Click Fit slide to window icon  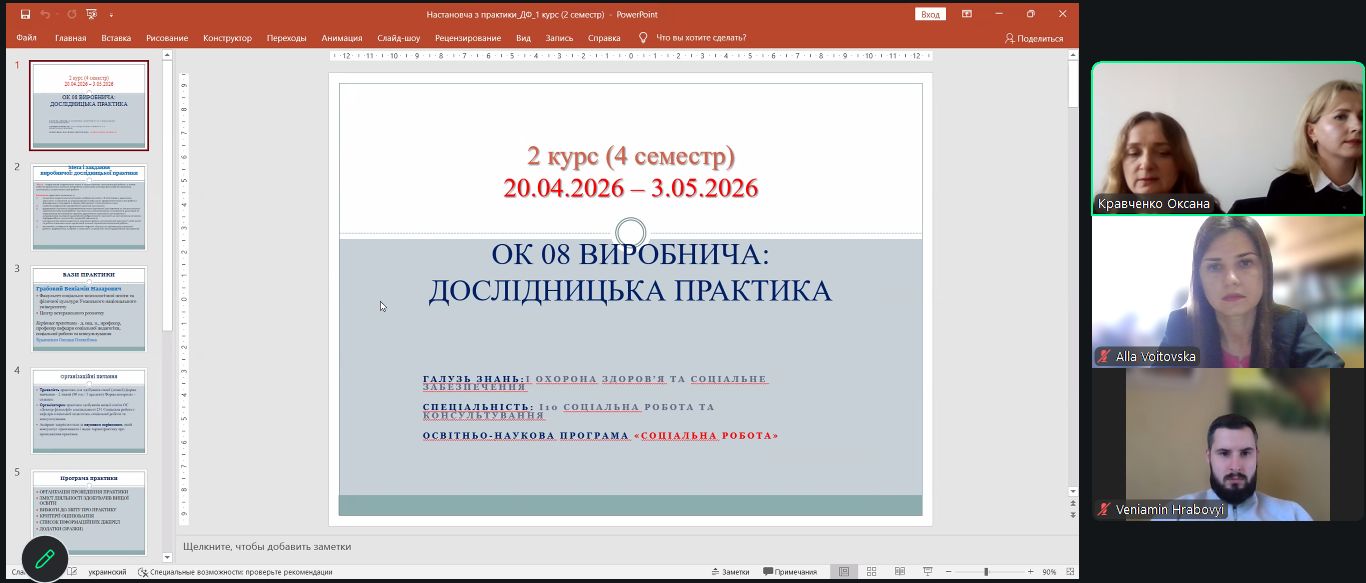pyautogui.click(x=1069, y=572)
